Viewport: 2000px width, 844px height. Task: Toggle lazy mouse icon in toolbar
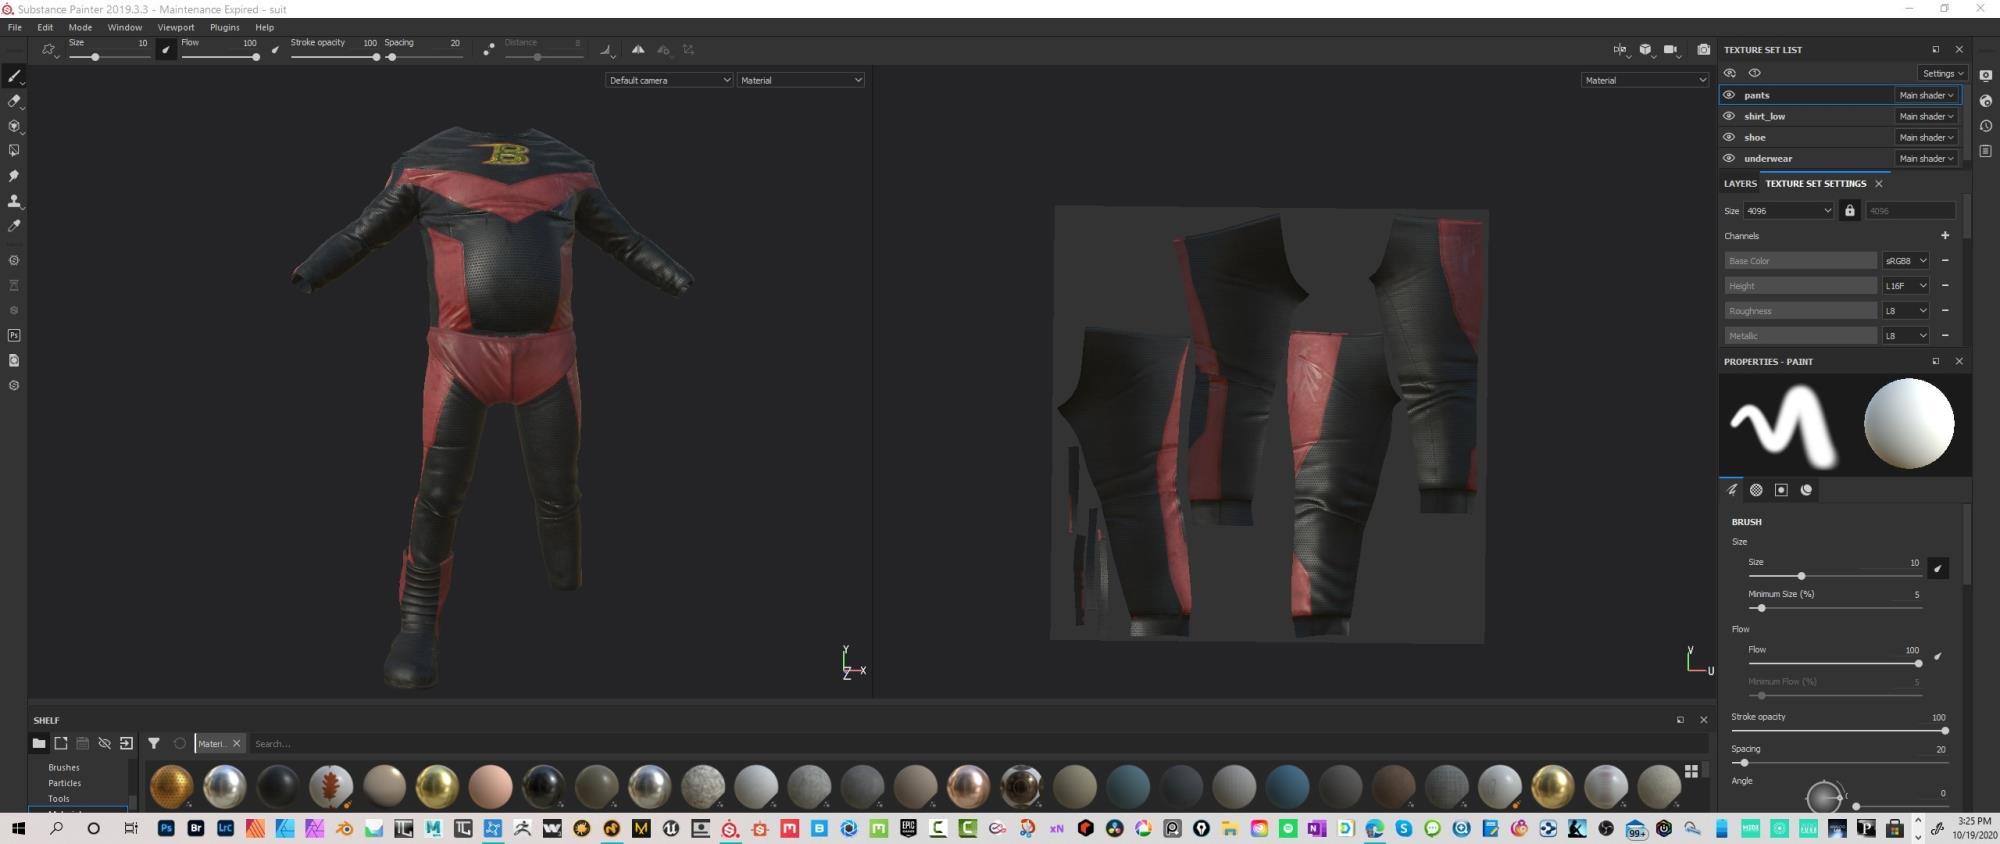[488, 49]
